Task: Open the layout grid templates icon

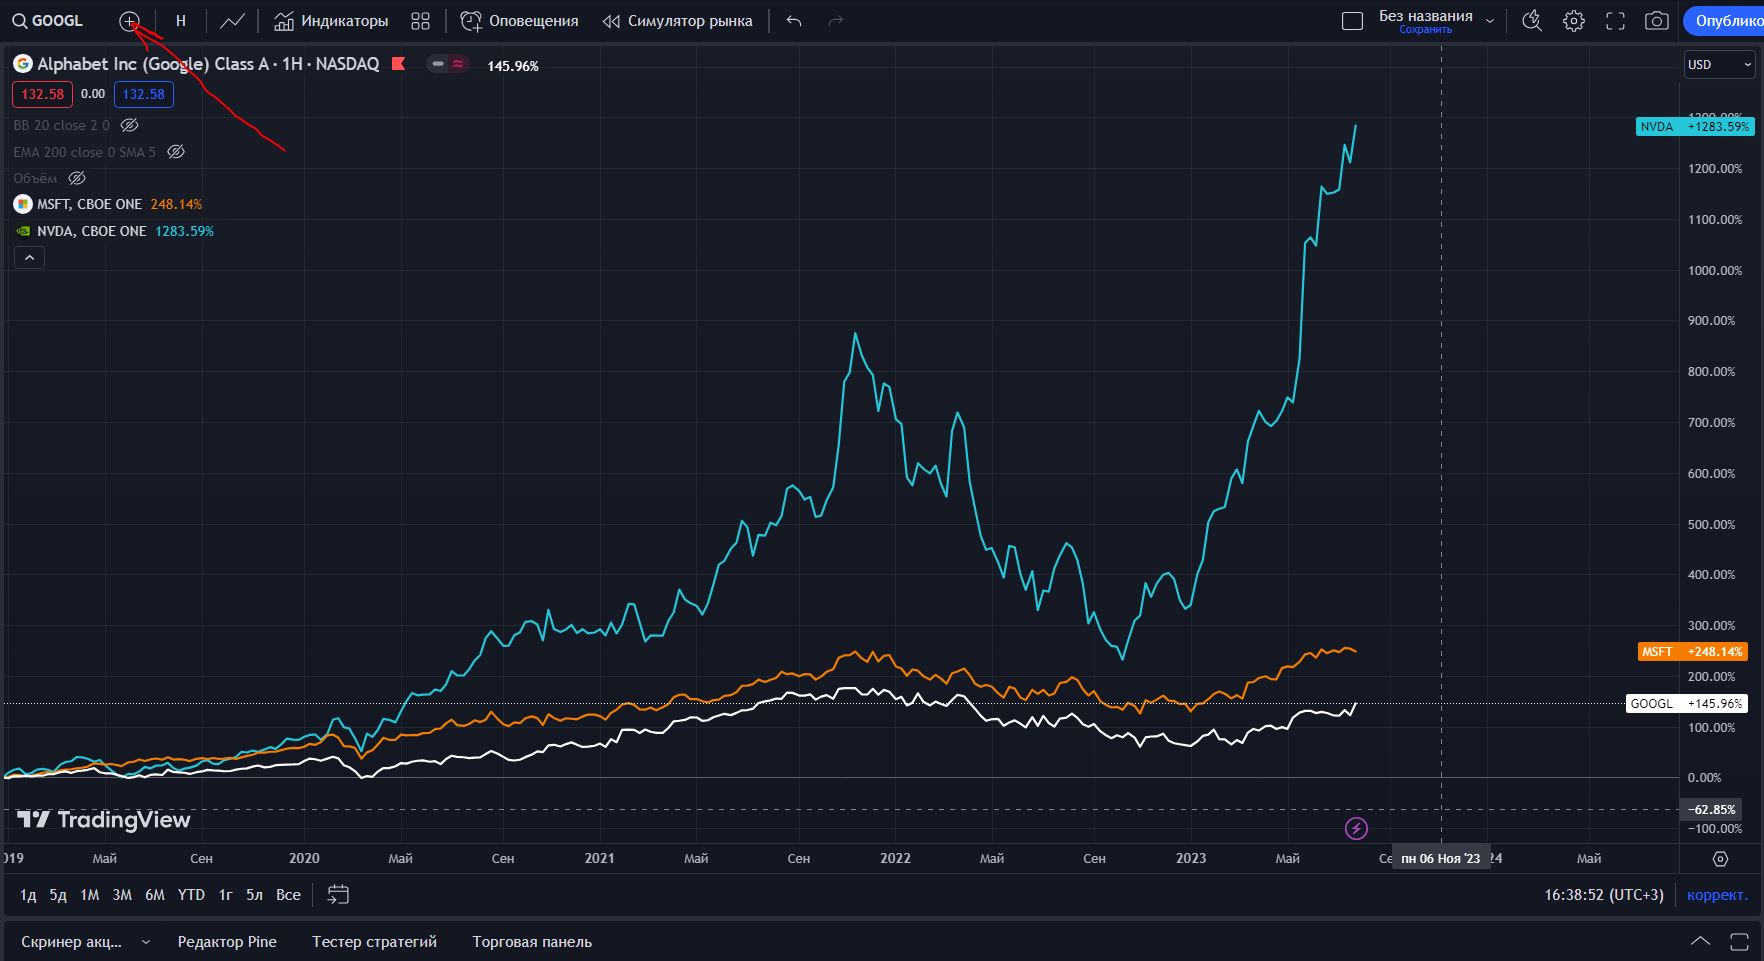Action: point(421,21)
